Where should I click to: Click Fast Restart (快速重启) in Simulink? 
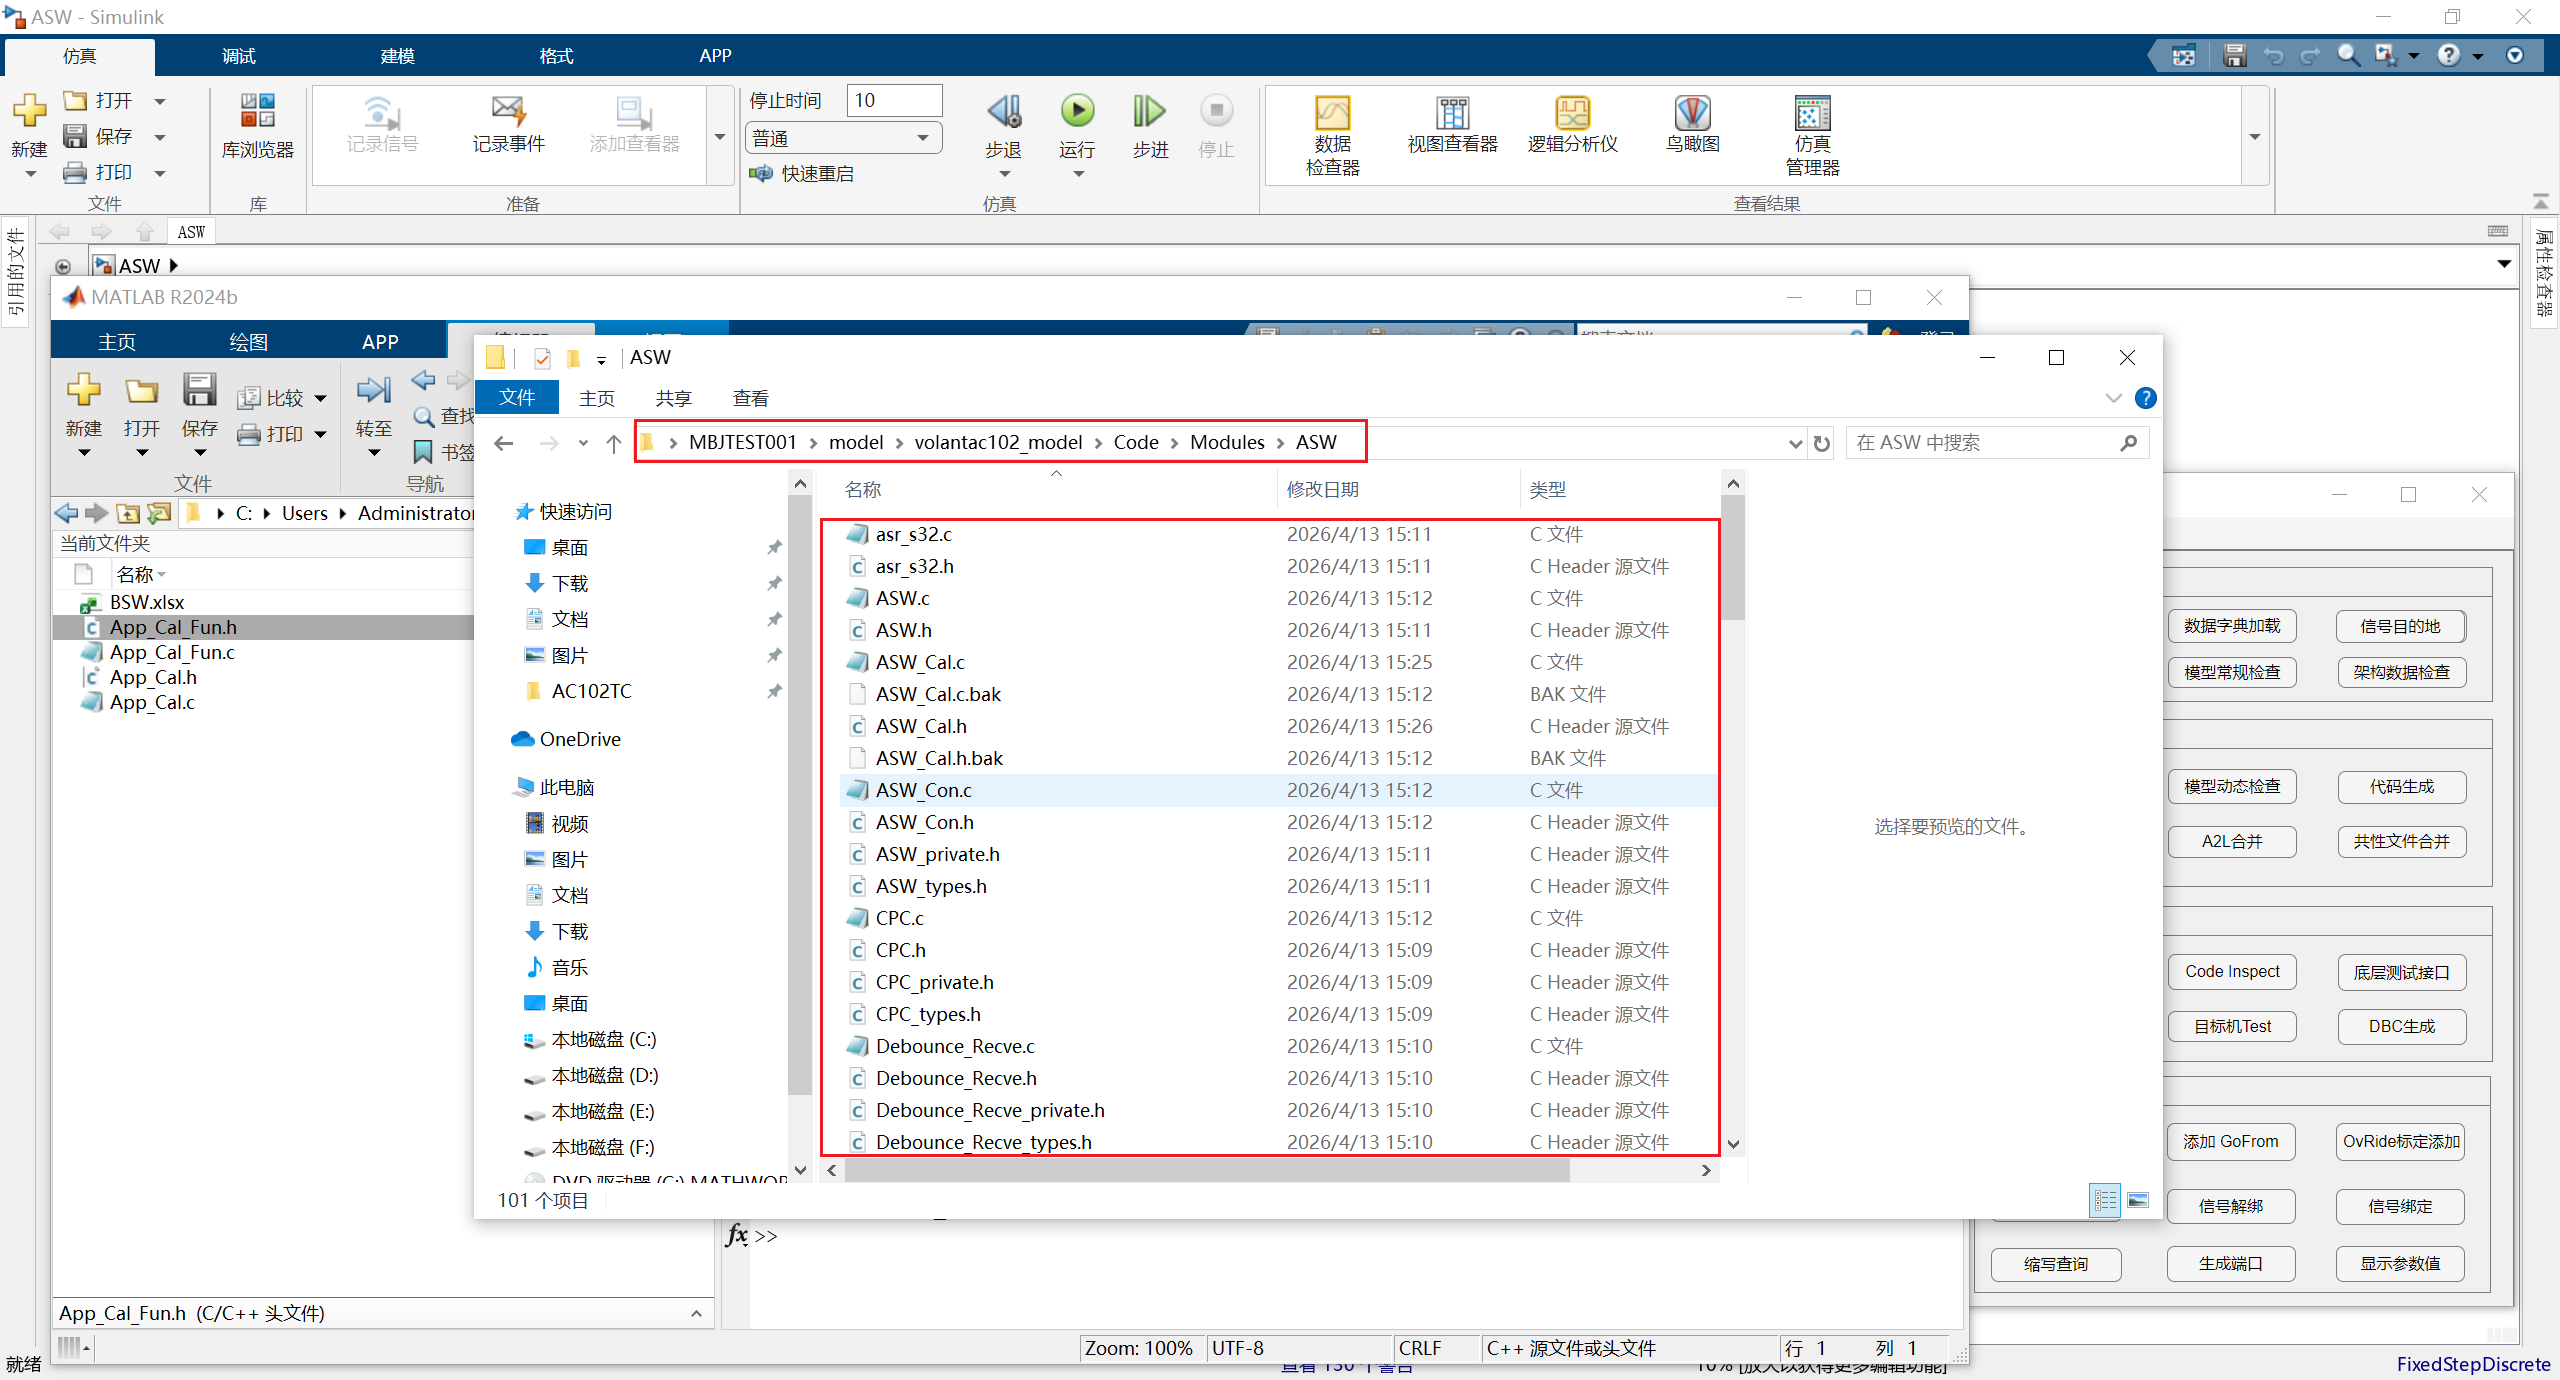(x=802, y=174)
